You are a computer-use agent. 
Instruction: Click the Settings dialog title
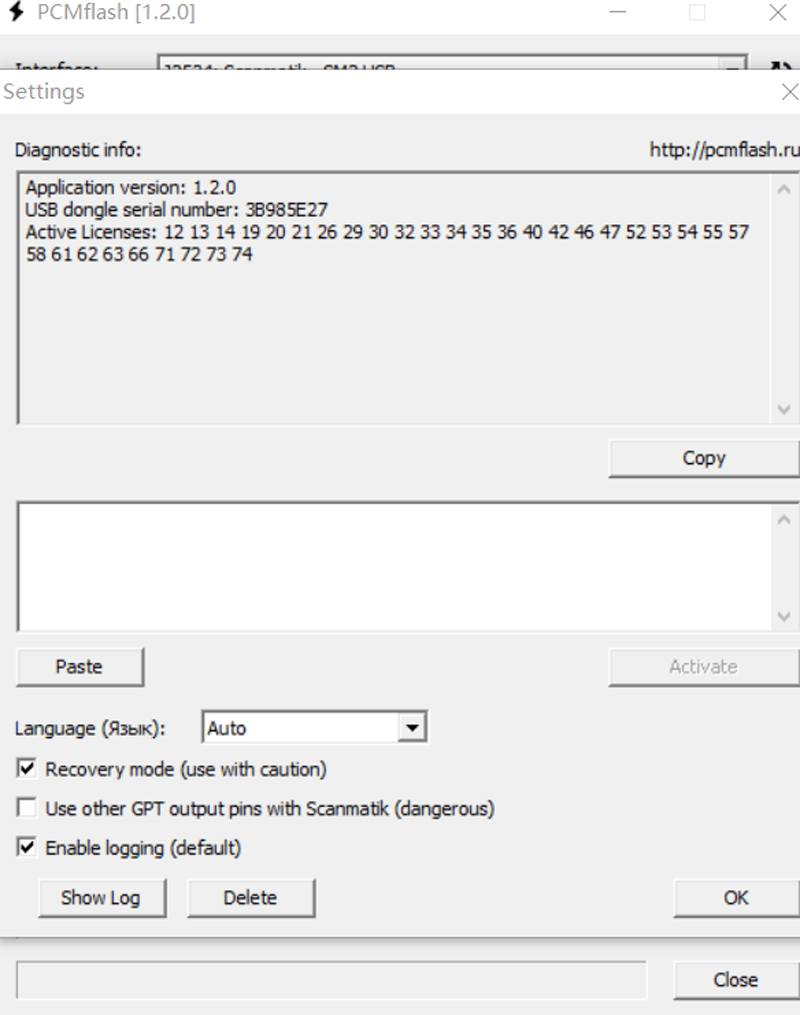(x=44, y=92)
